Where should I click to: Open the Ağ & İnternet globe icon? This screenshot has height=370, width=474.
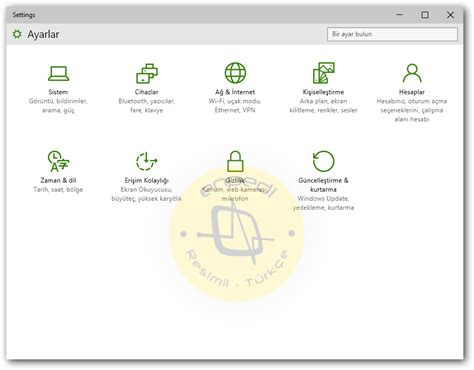tap(235, 73)
